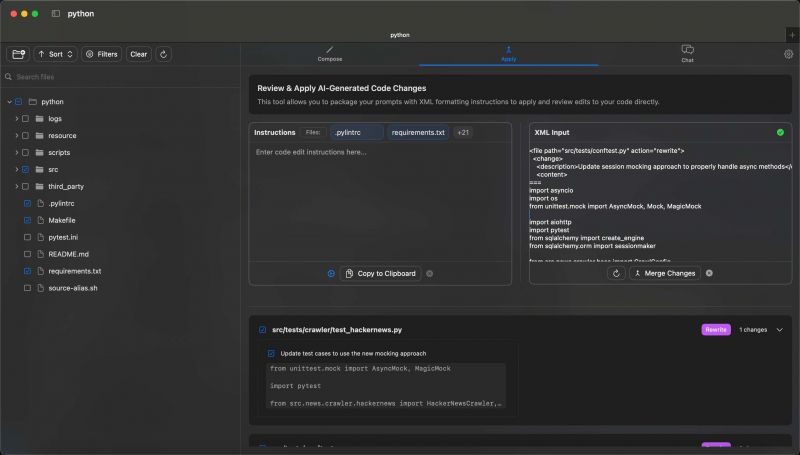This screenshot has height=455, width=800.
Task: Click the refresh icon next to Clear
Action: pyautogui.click(x=163, y=54)
